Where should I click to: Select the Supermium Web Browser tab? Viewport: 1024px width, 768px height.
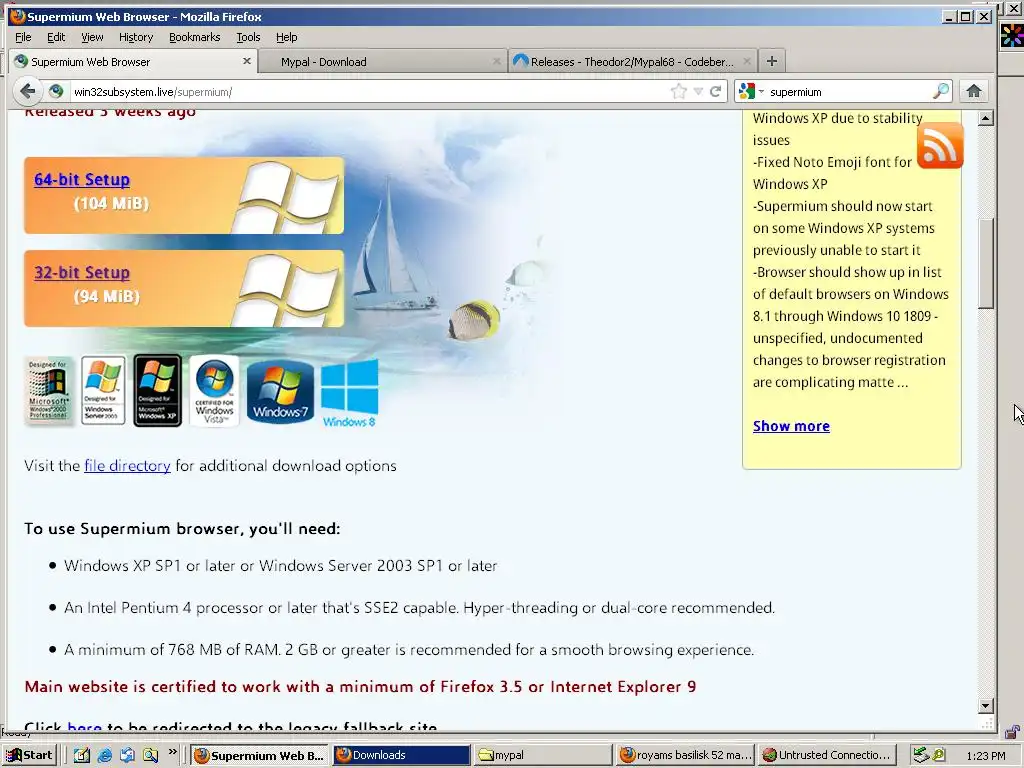[x=133, y=61]
